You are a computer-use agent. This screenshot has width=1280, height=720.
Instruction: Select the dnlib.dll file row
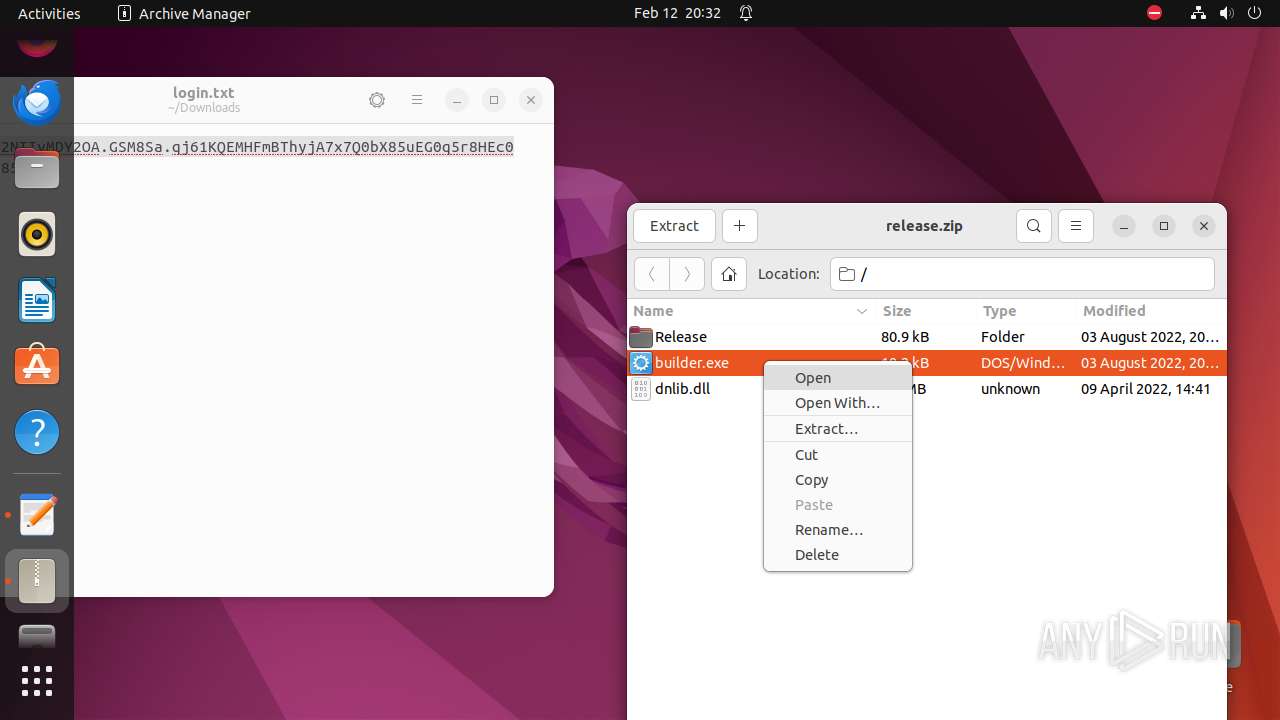pos(927,389)
